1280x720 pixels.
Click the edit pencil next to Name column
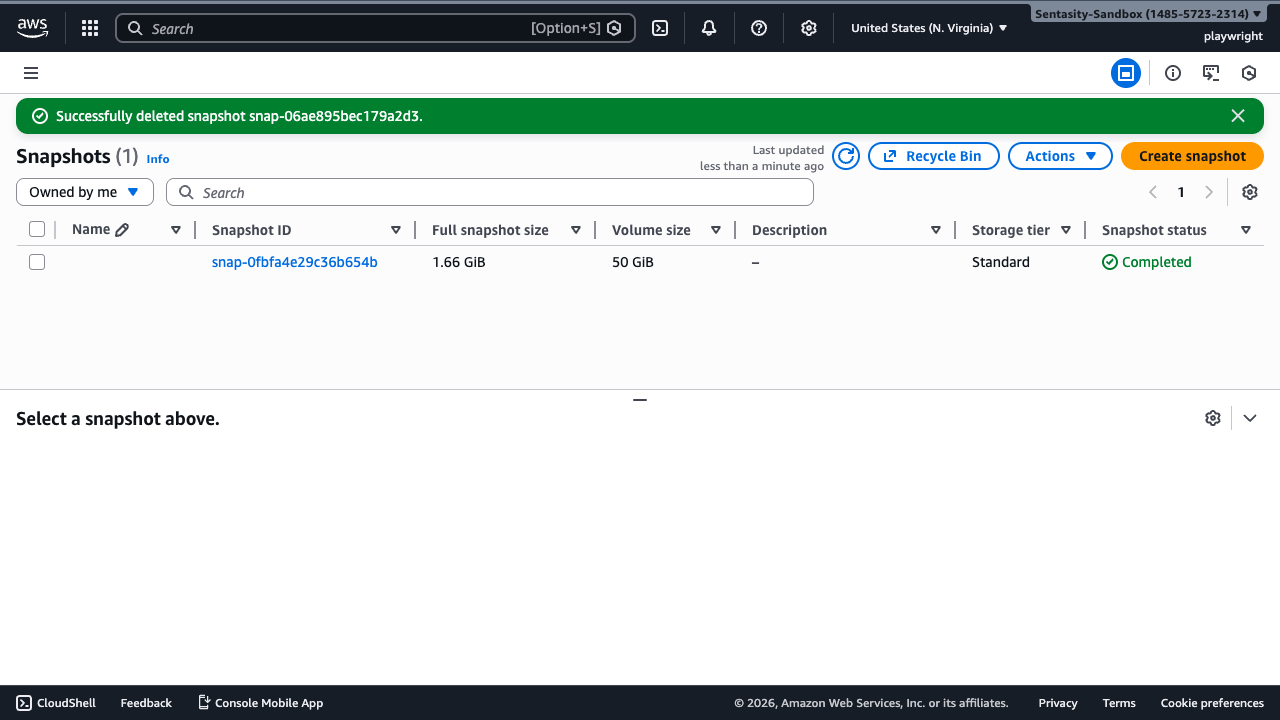click(122, 230)
